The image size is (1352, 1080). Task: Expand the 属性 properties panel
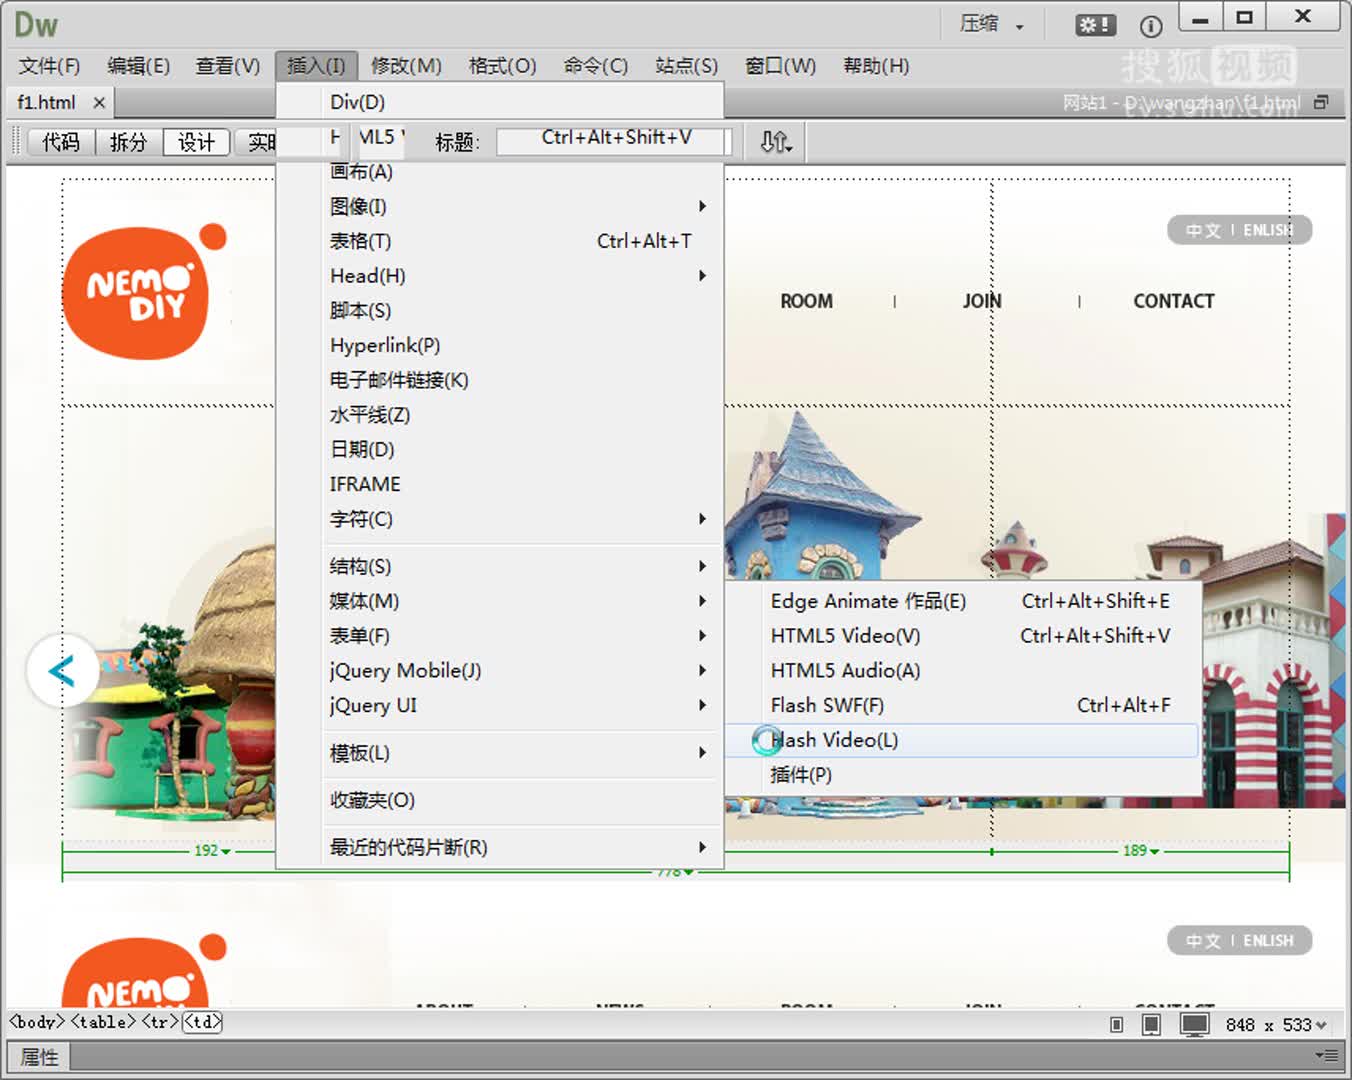(x=40, y=1056)
